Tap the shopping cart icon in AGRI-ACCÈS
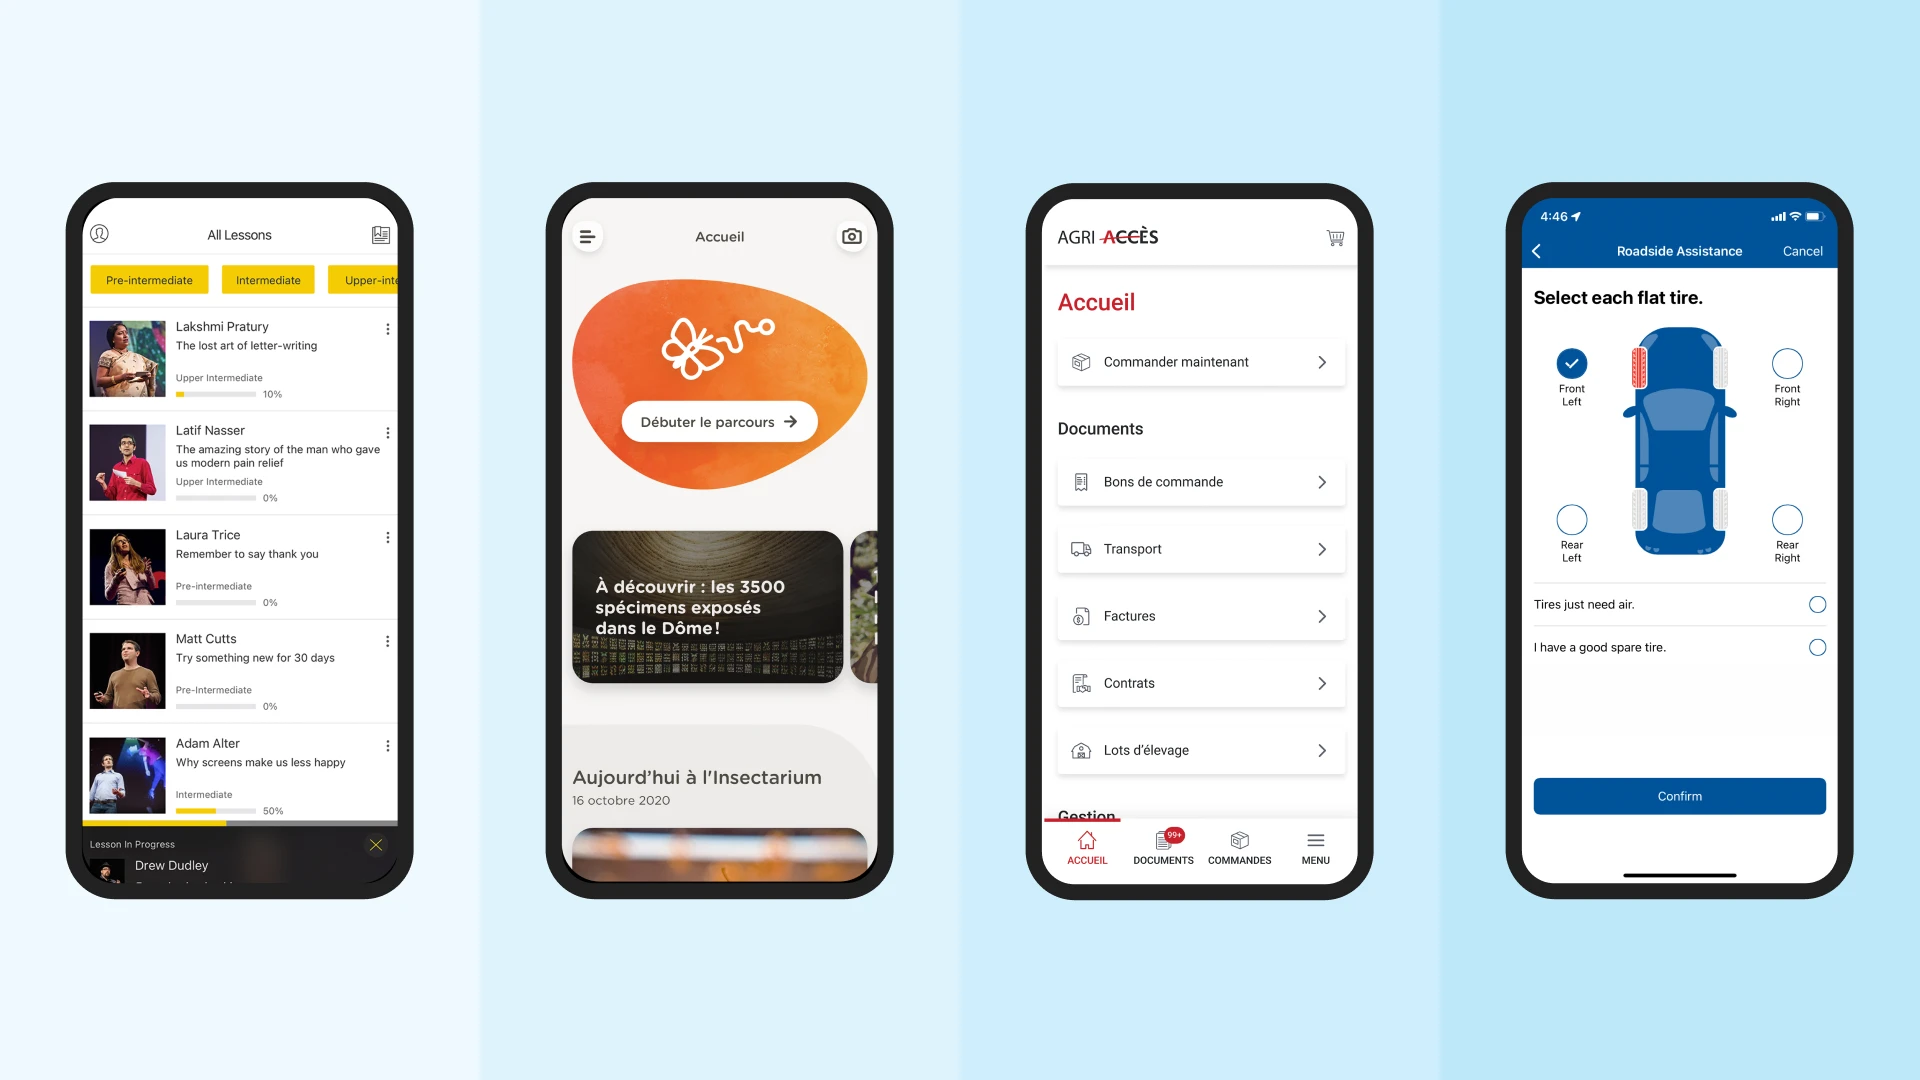This screenshot has width=1920, height=1080. [x=1336, y=237]
